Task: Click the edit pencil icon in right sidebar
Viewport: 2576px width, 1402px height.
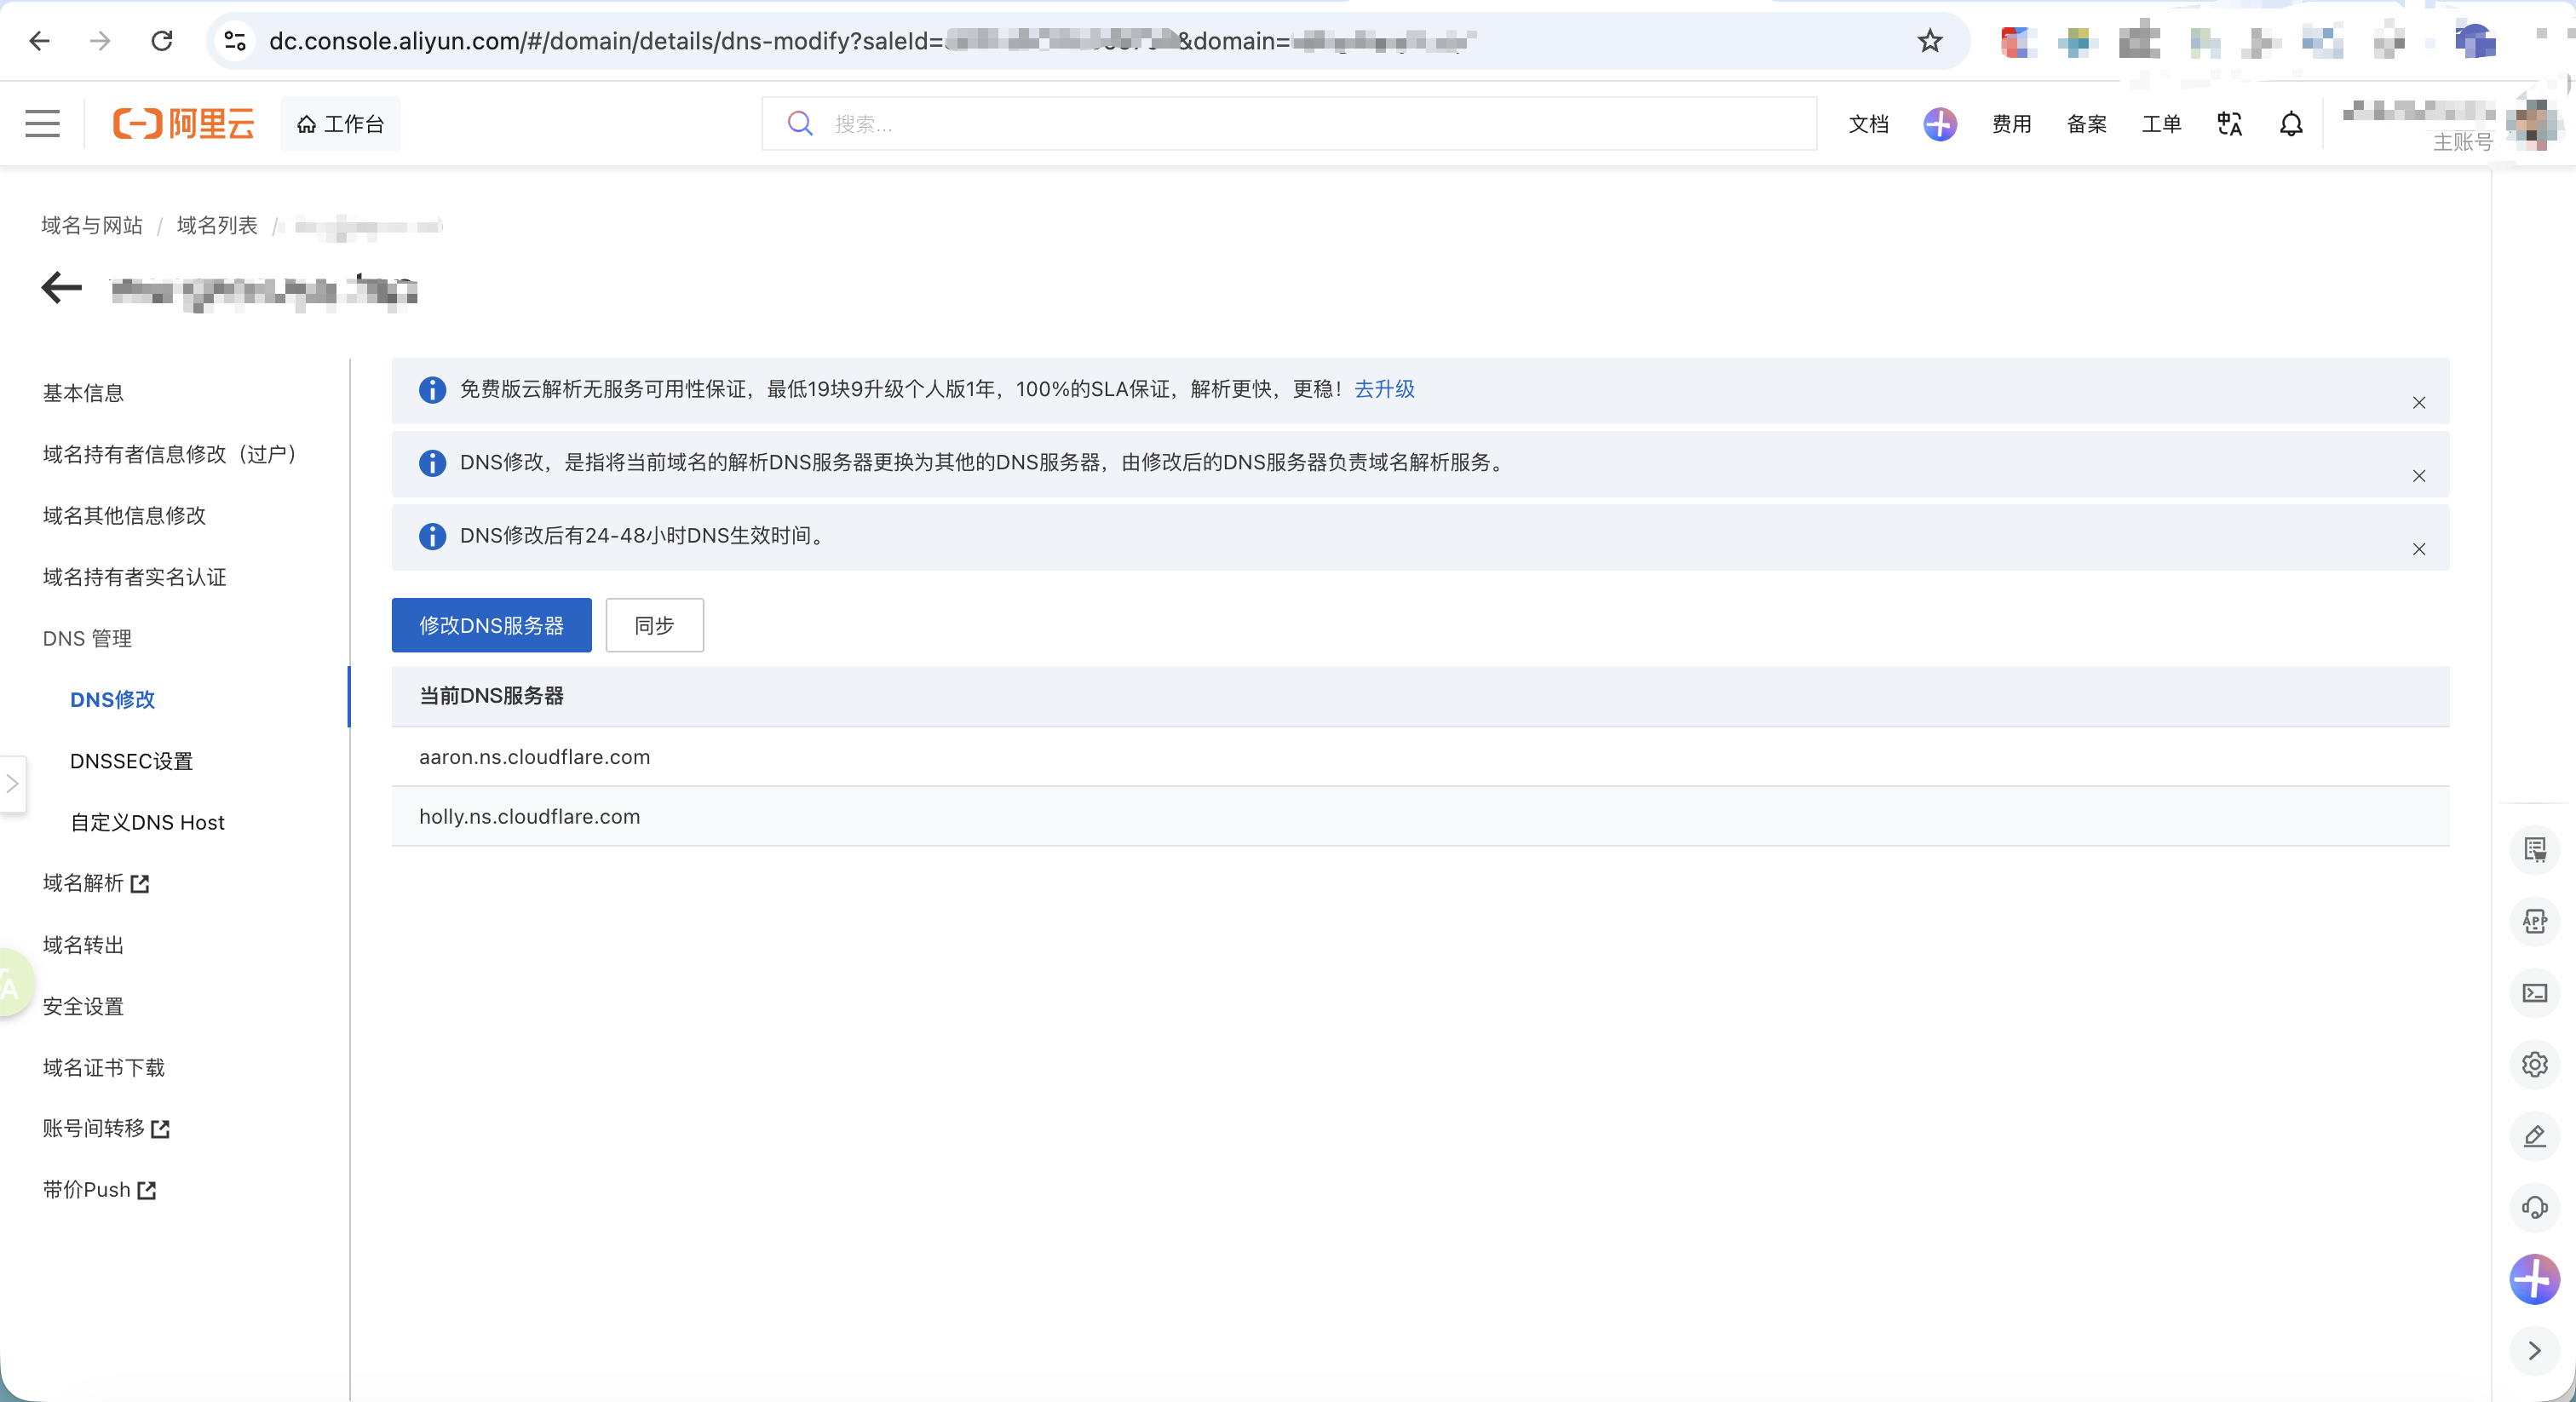Action: (x=2534, y=1136)
